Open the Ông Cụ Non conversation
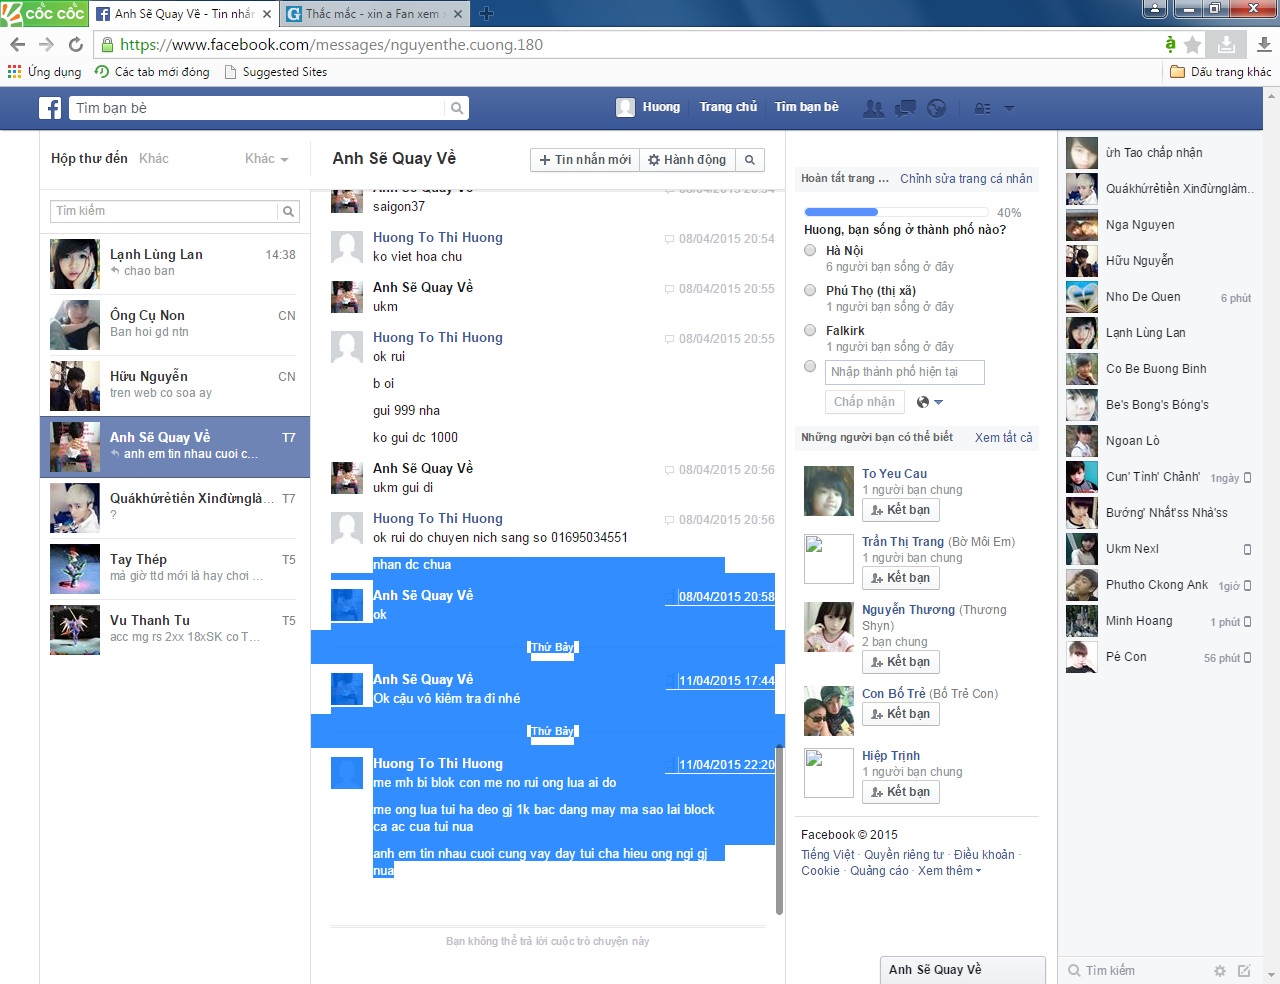This screenshot has width=1280, height=984. click(x=175, y=325)
